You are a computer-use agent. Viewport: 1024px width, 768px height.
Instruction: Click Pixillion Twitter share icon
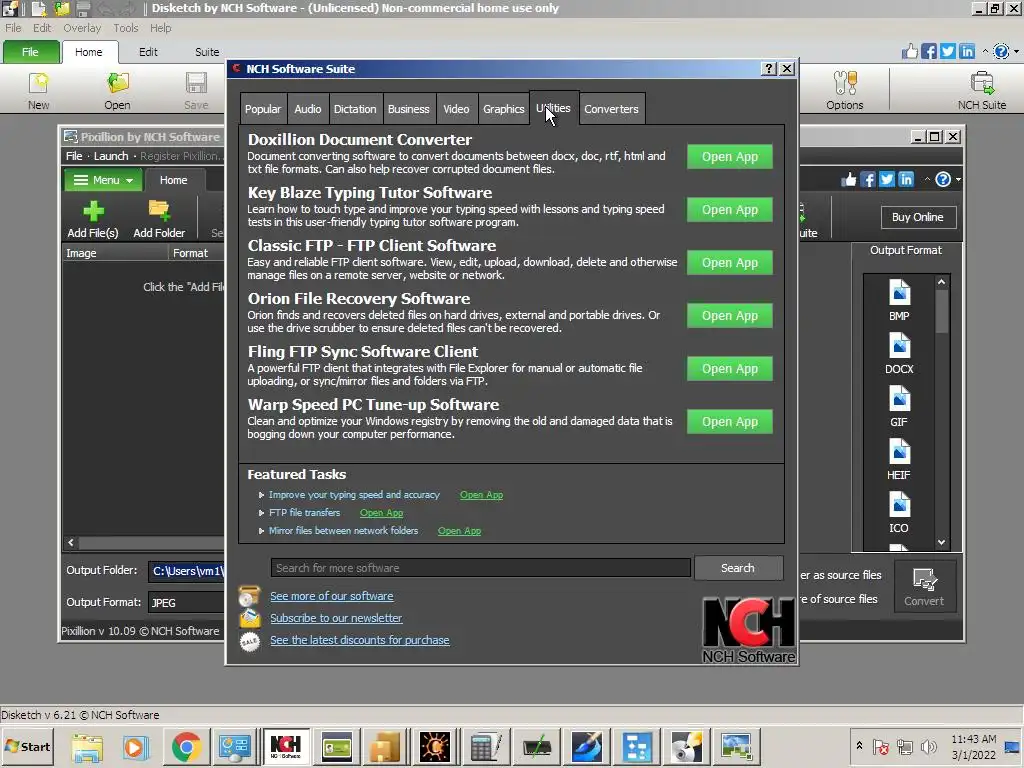(x=887, y=179)
